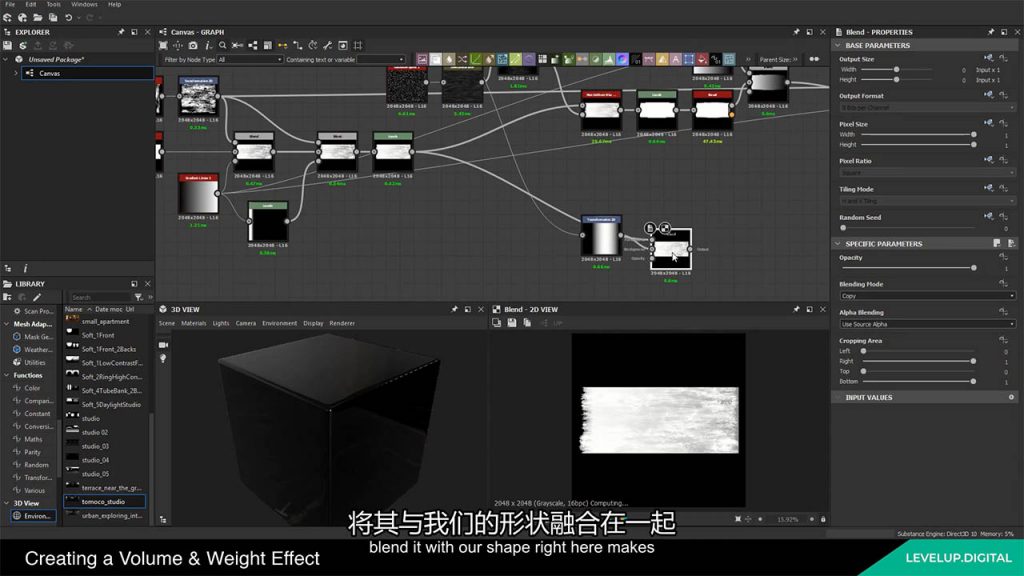1024x576 pixels.
Task: Toggle Tiling Mode inheritance icon
Action: click(x=988, y=189)
